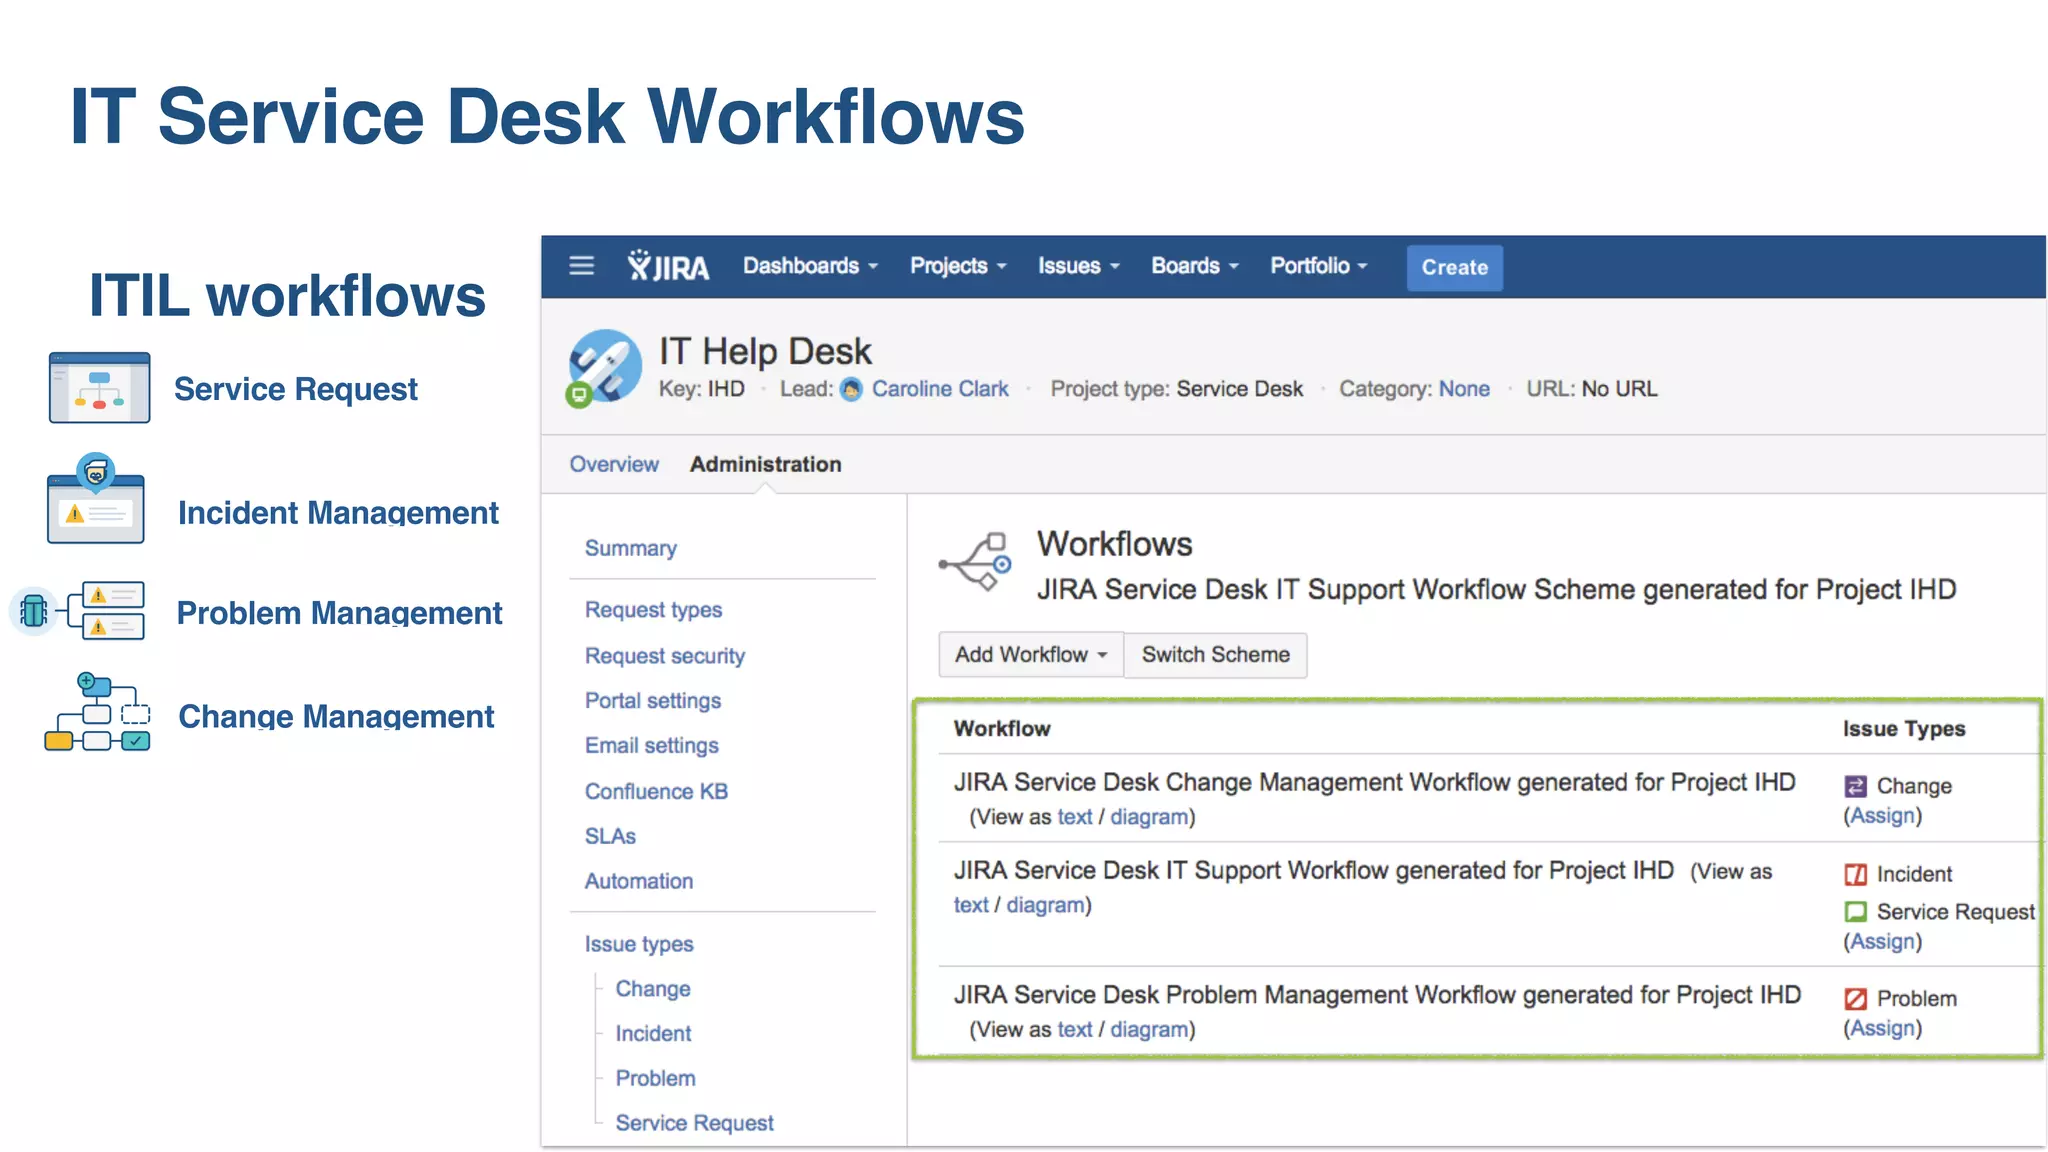Click the blue Create button
Viewport: 2048px width, 1152px height.
click(1454, 267)
